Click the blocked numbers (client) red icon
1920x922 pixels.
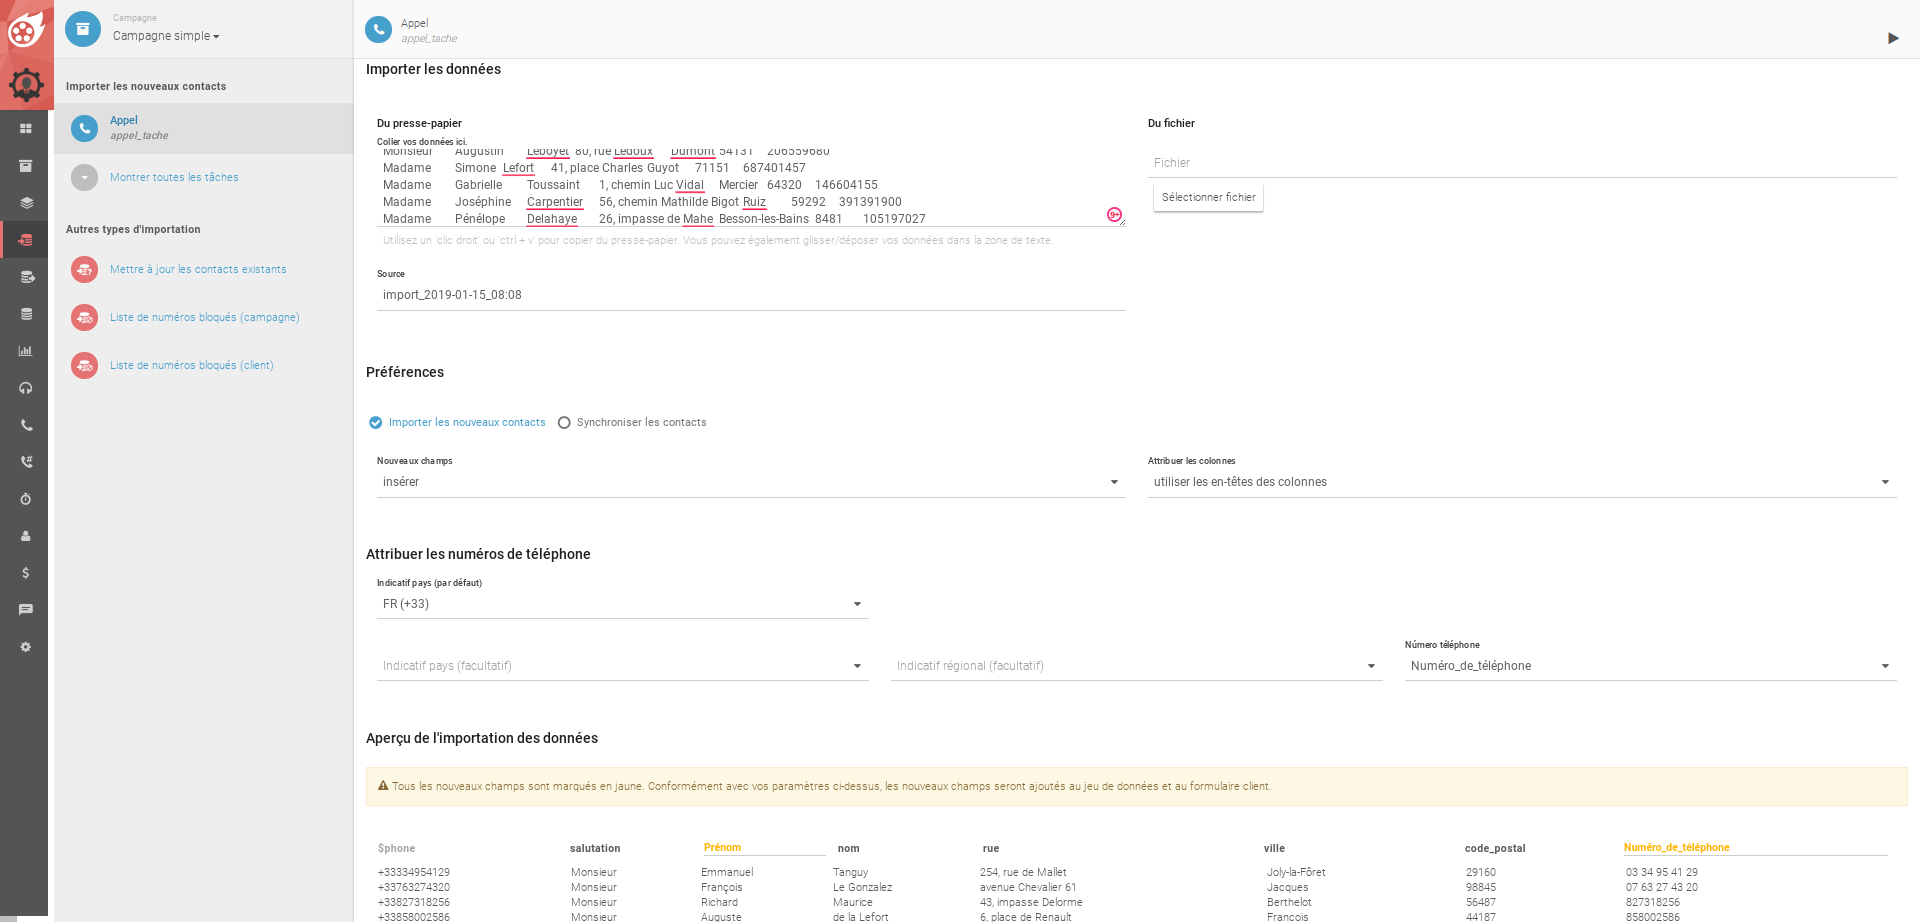point(85,365)
